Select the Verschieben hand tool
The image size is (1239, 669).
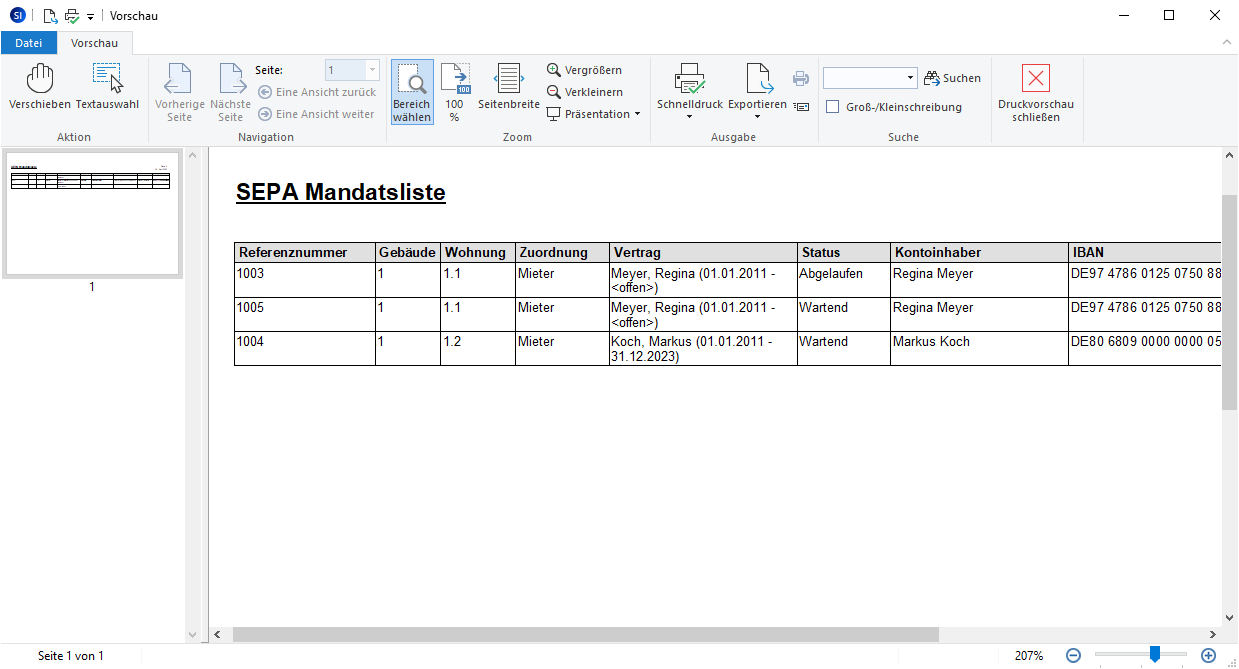click(40, 88)
